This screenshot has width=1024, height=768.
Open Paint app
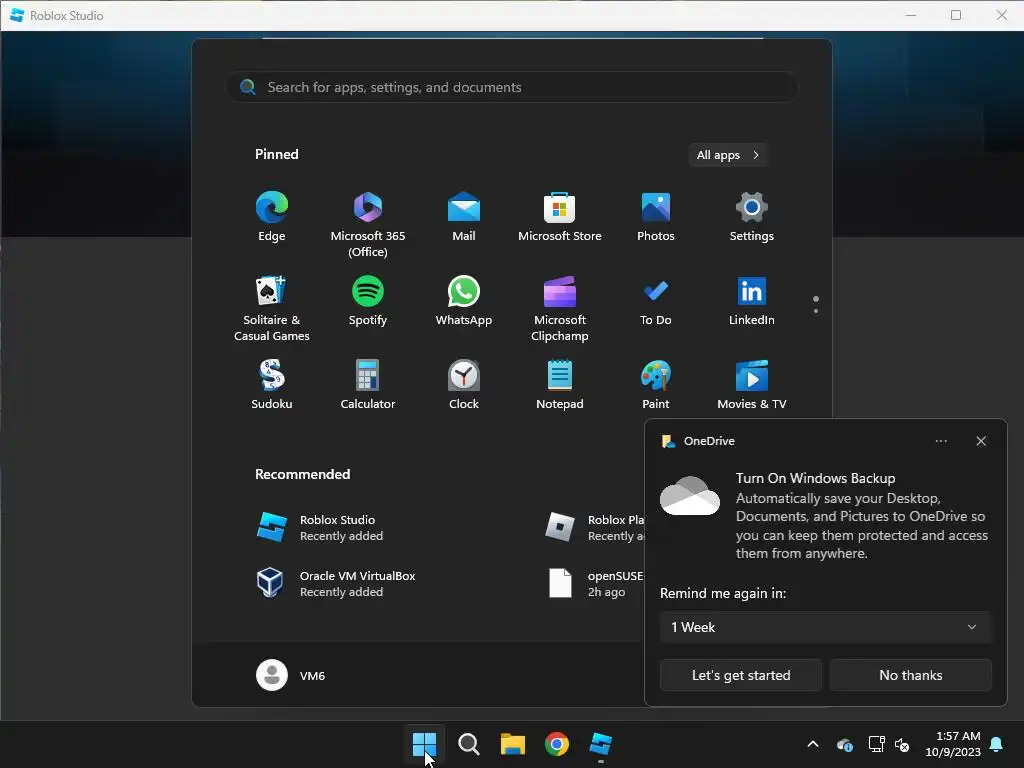(656, 385)
